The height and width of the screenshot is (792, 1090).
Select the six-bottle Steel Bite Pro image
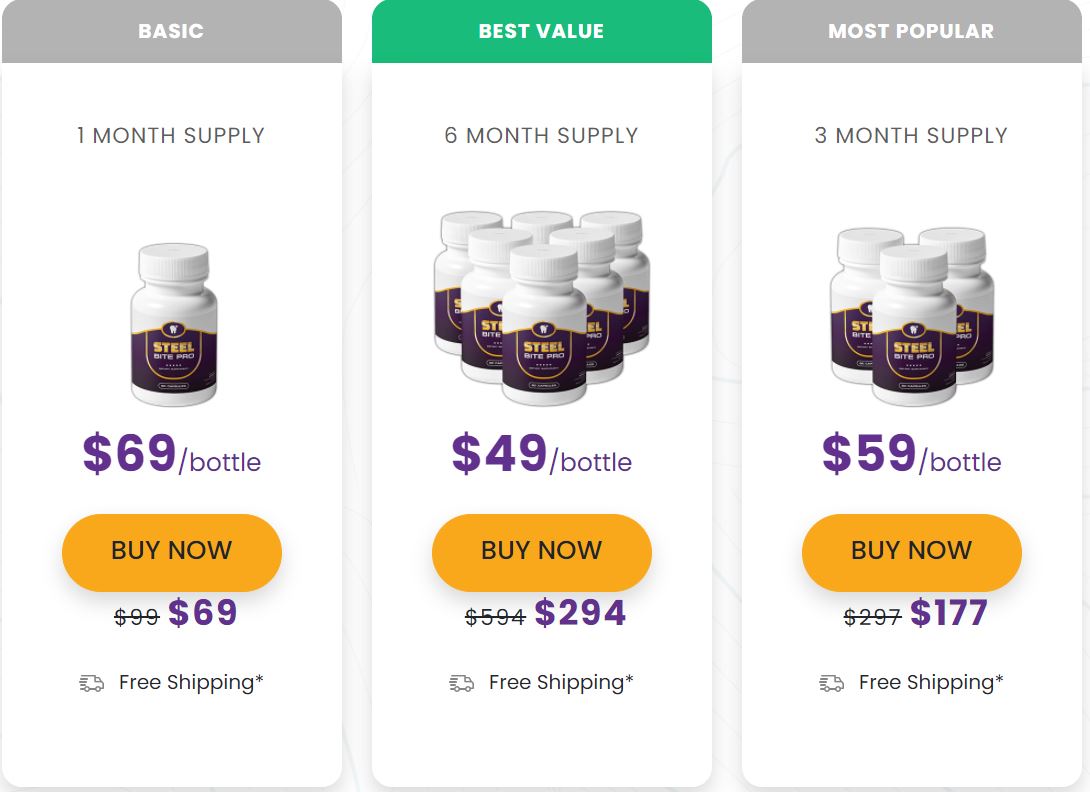pyautogui.click(x=542, y=308)
